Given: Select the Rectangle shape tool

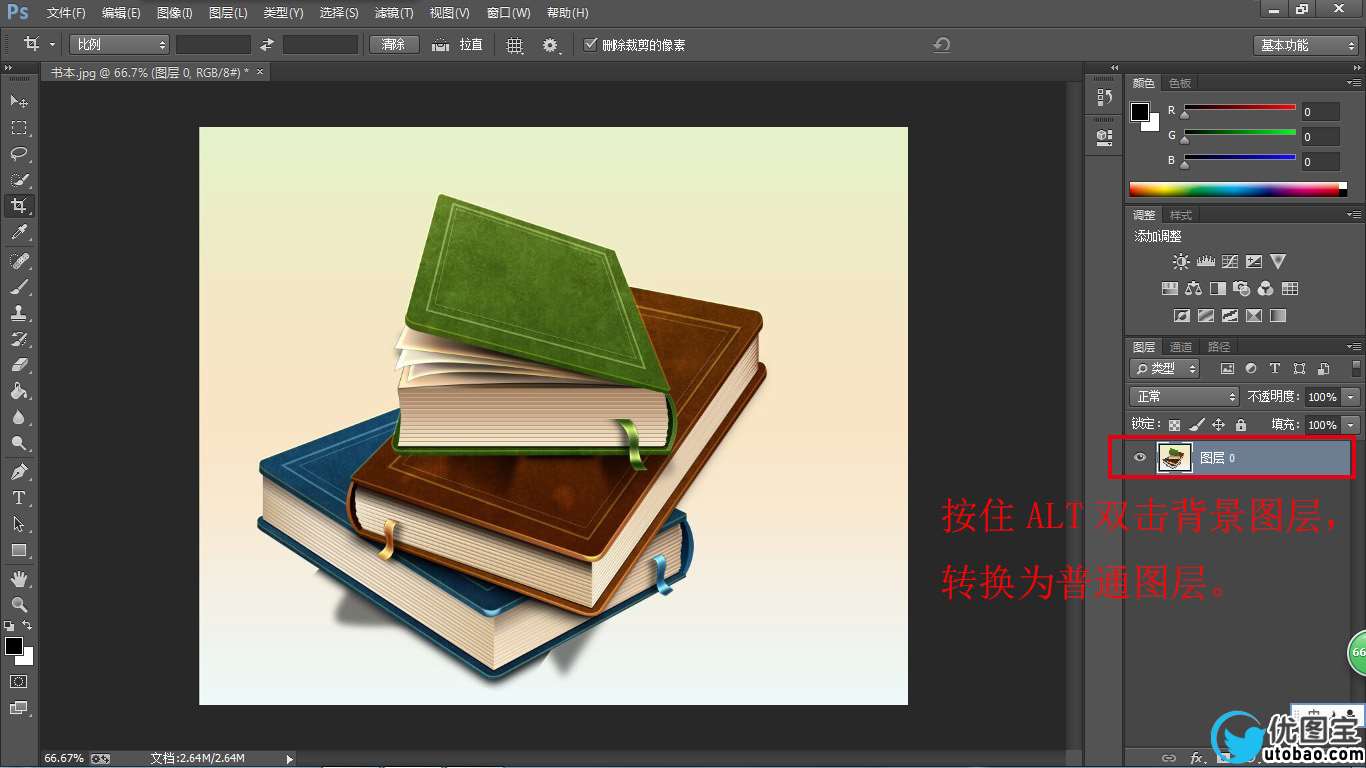Looking at the screenshot, I should point(19,550).
